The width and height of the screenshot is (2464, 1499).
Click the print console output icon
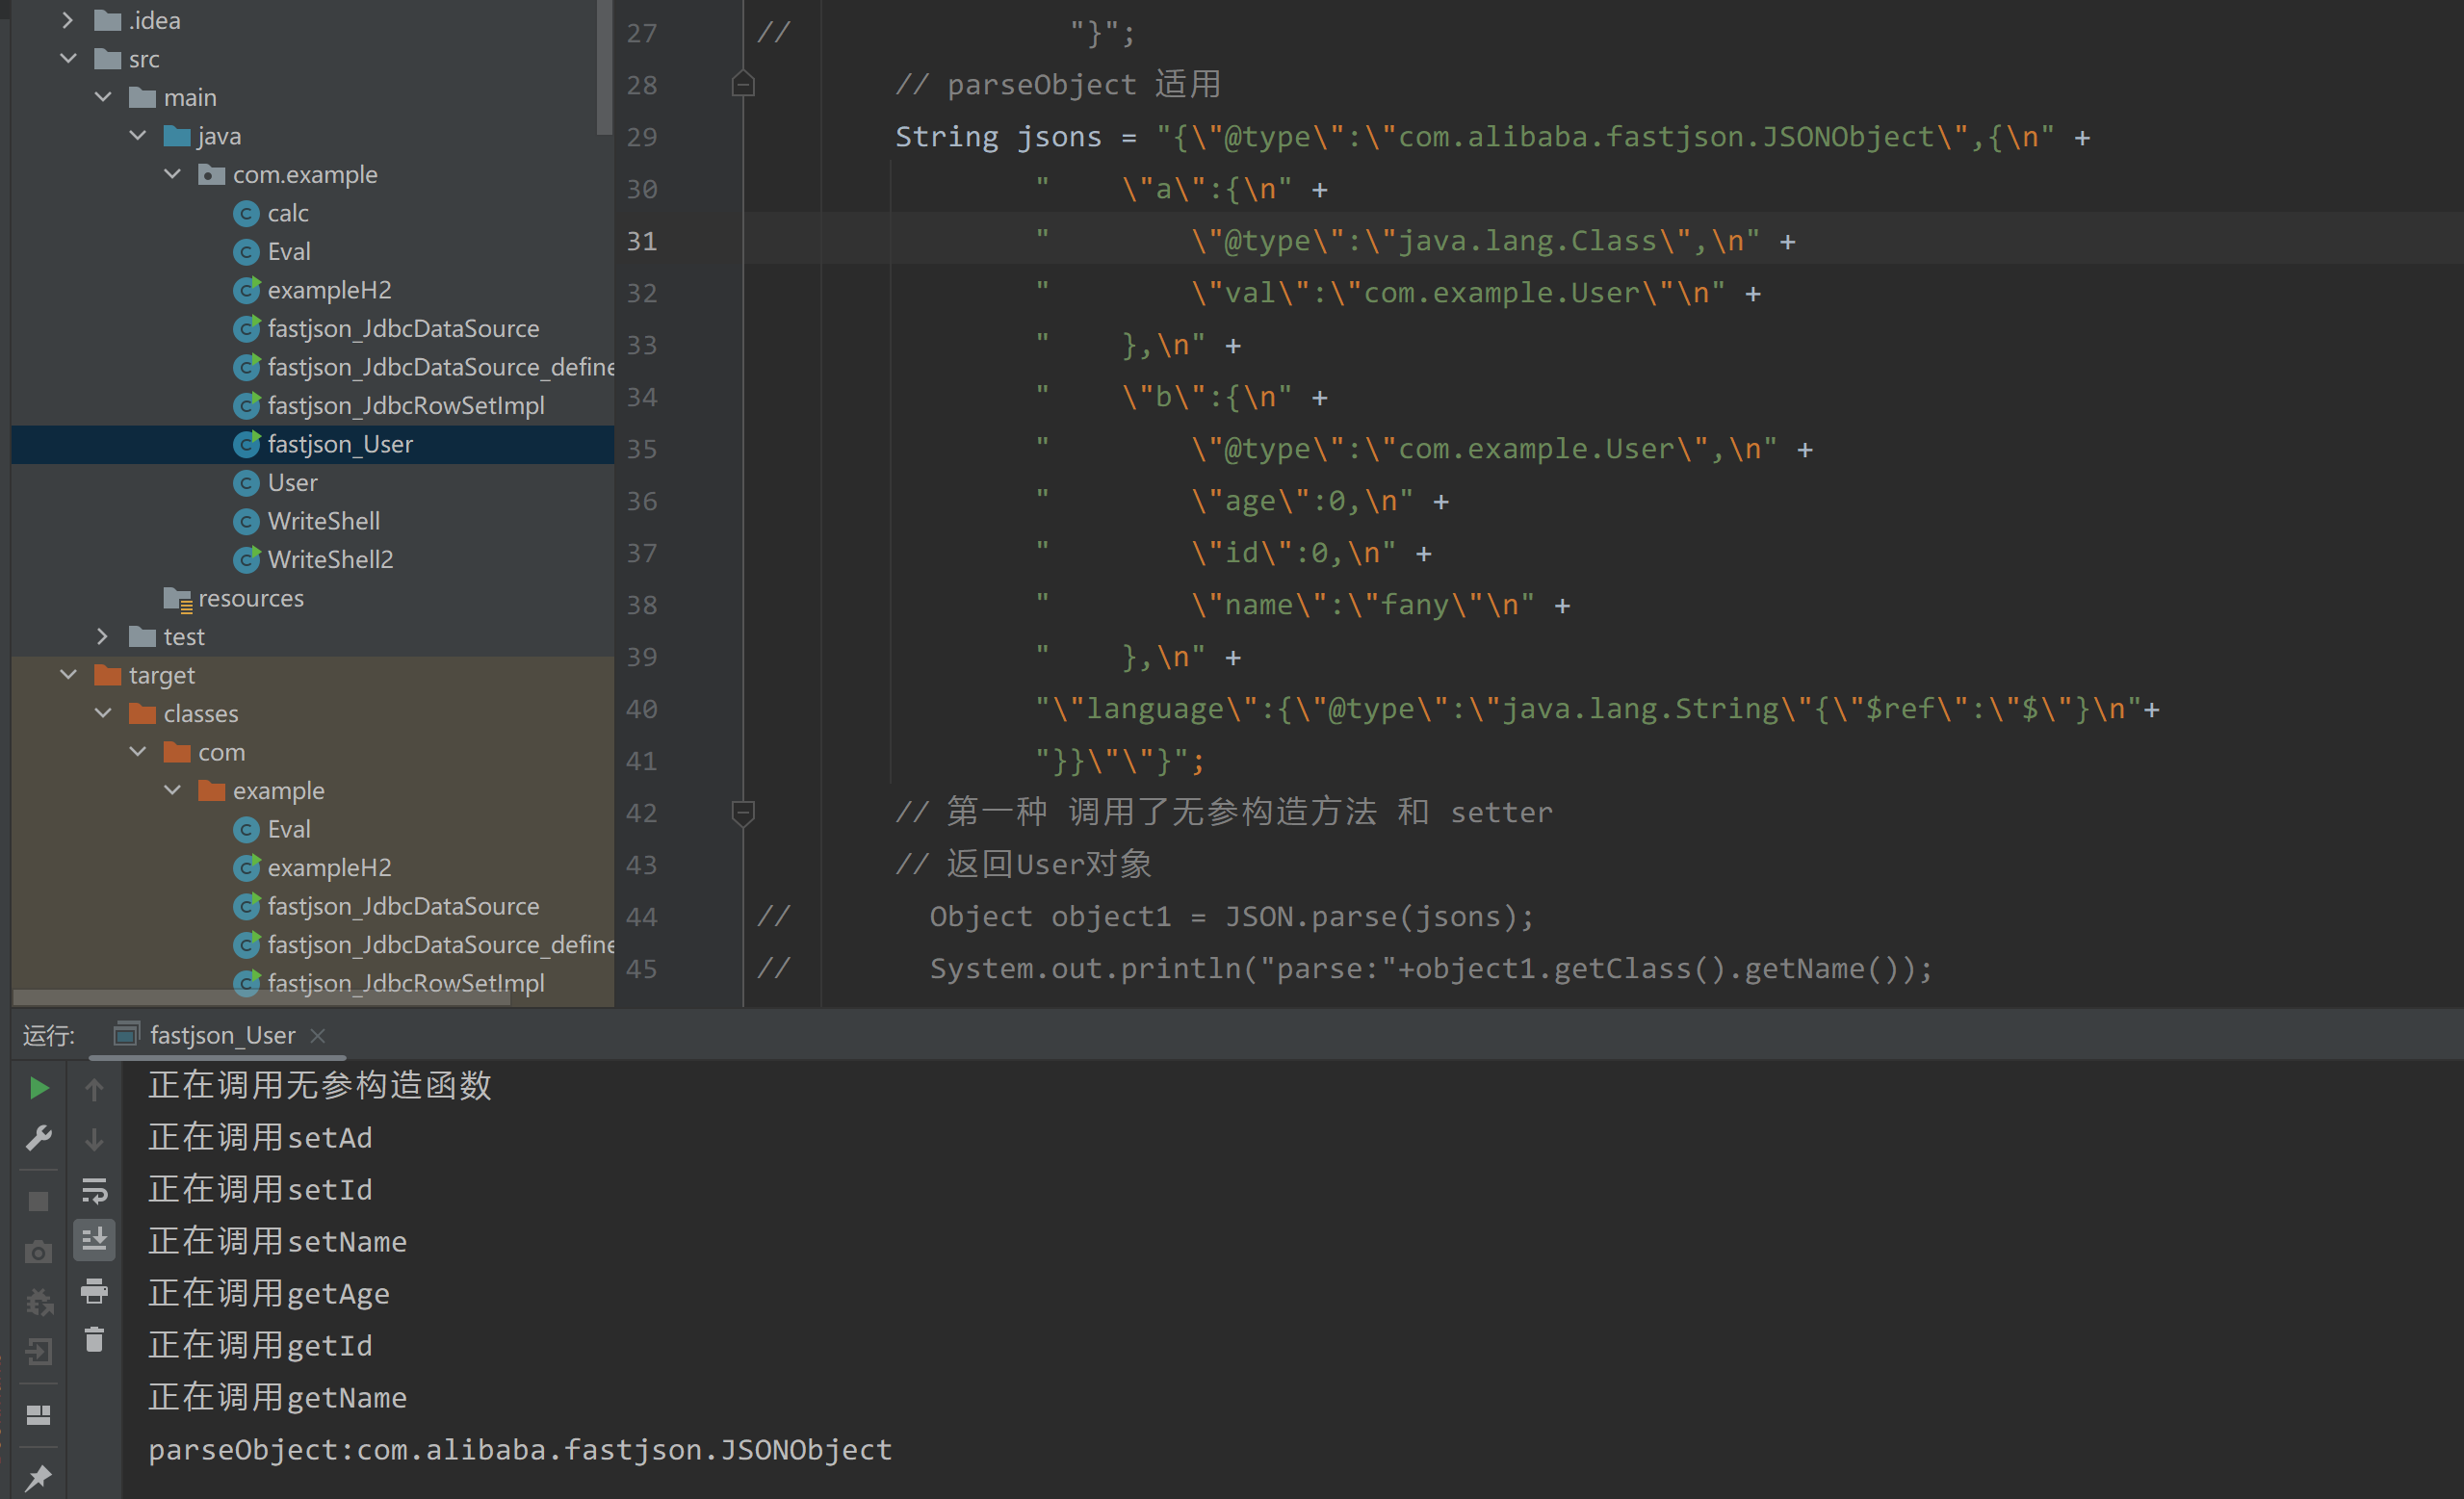click(x=94, y=1291)
